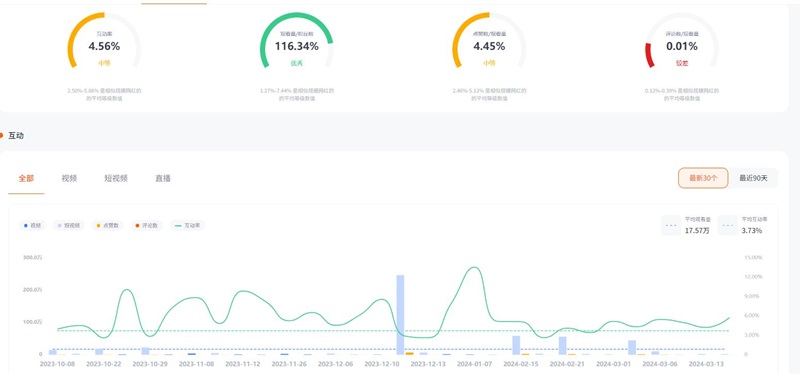This screenshot has height=374, width=800.
Task: Toggle the 点赞数 legend series
Action: [107, 226]
